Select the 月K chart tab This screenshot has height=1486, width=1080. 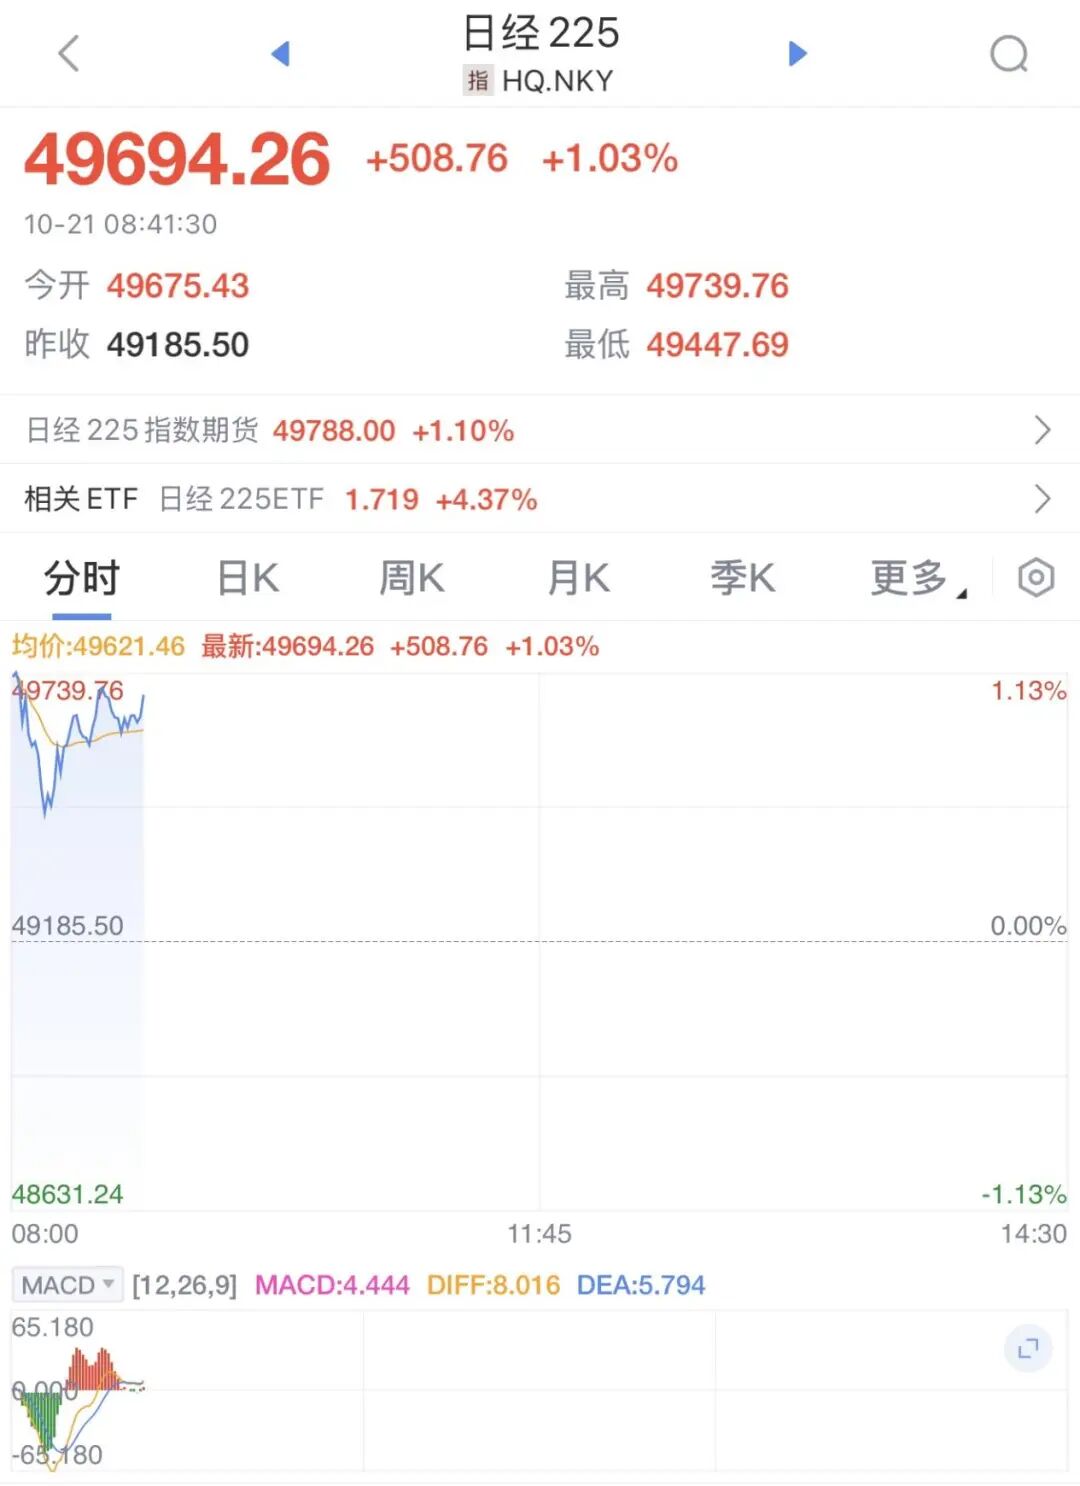pyautogui.click(x=578, y=578)
